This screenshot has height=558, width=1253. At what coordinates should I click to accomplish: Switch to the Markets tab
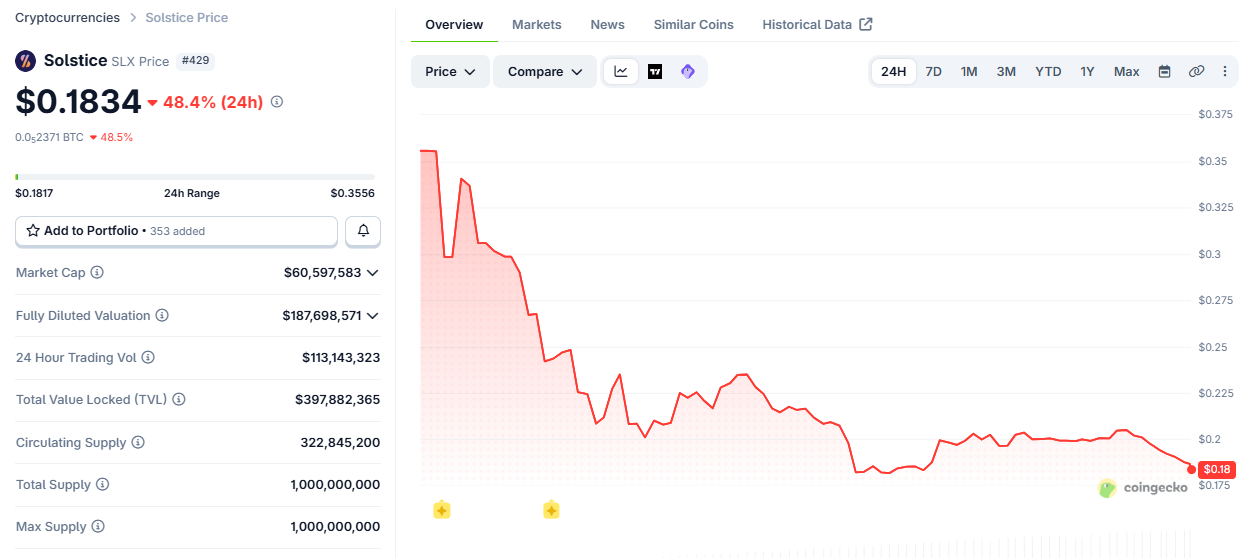(537, 24)
